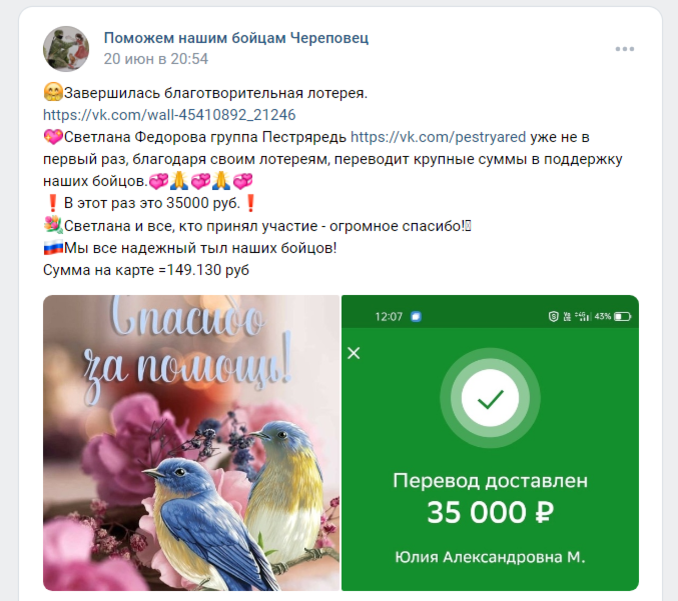Open the green transfer receipt screenshot
The image size is (678, 601).
[x=490, y=443]
